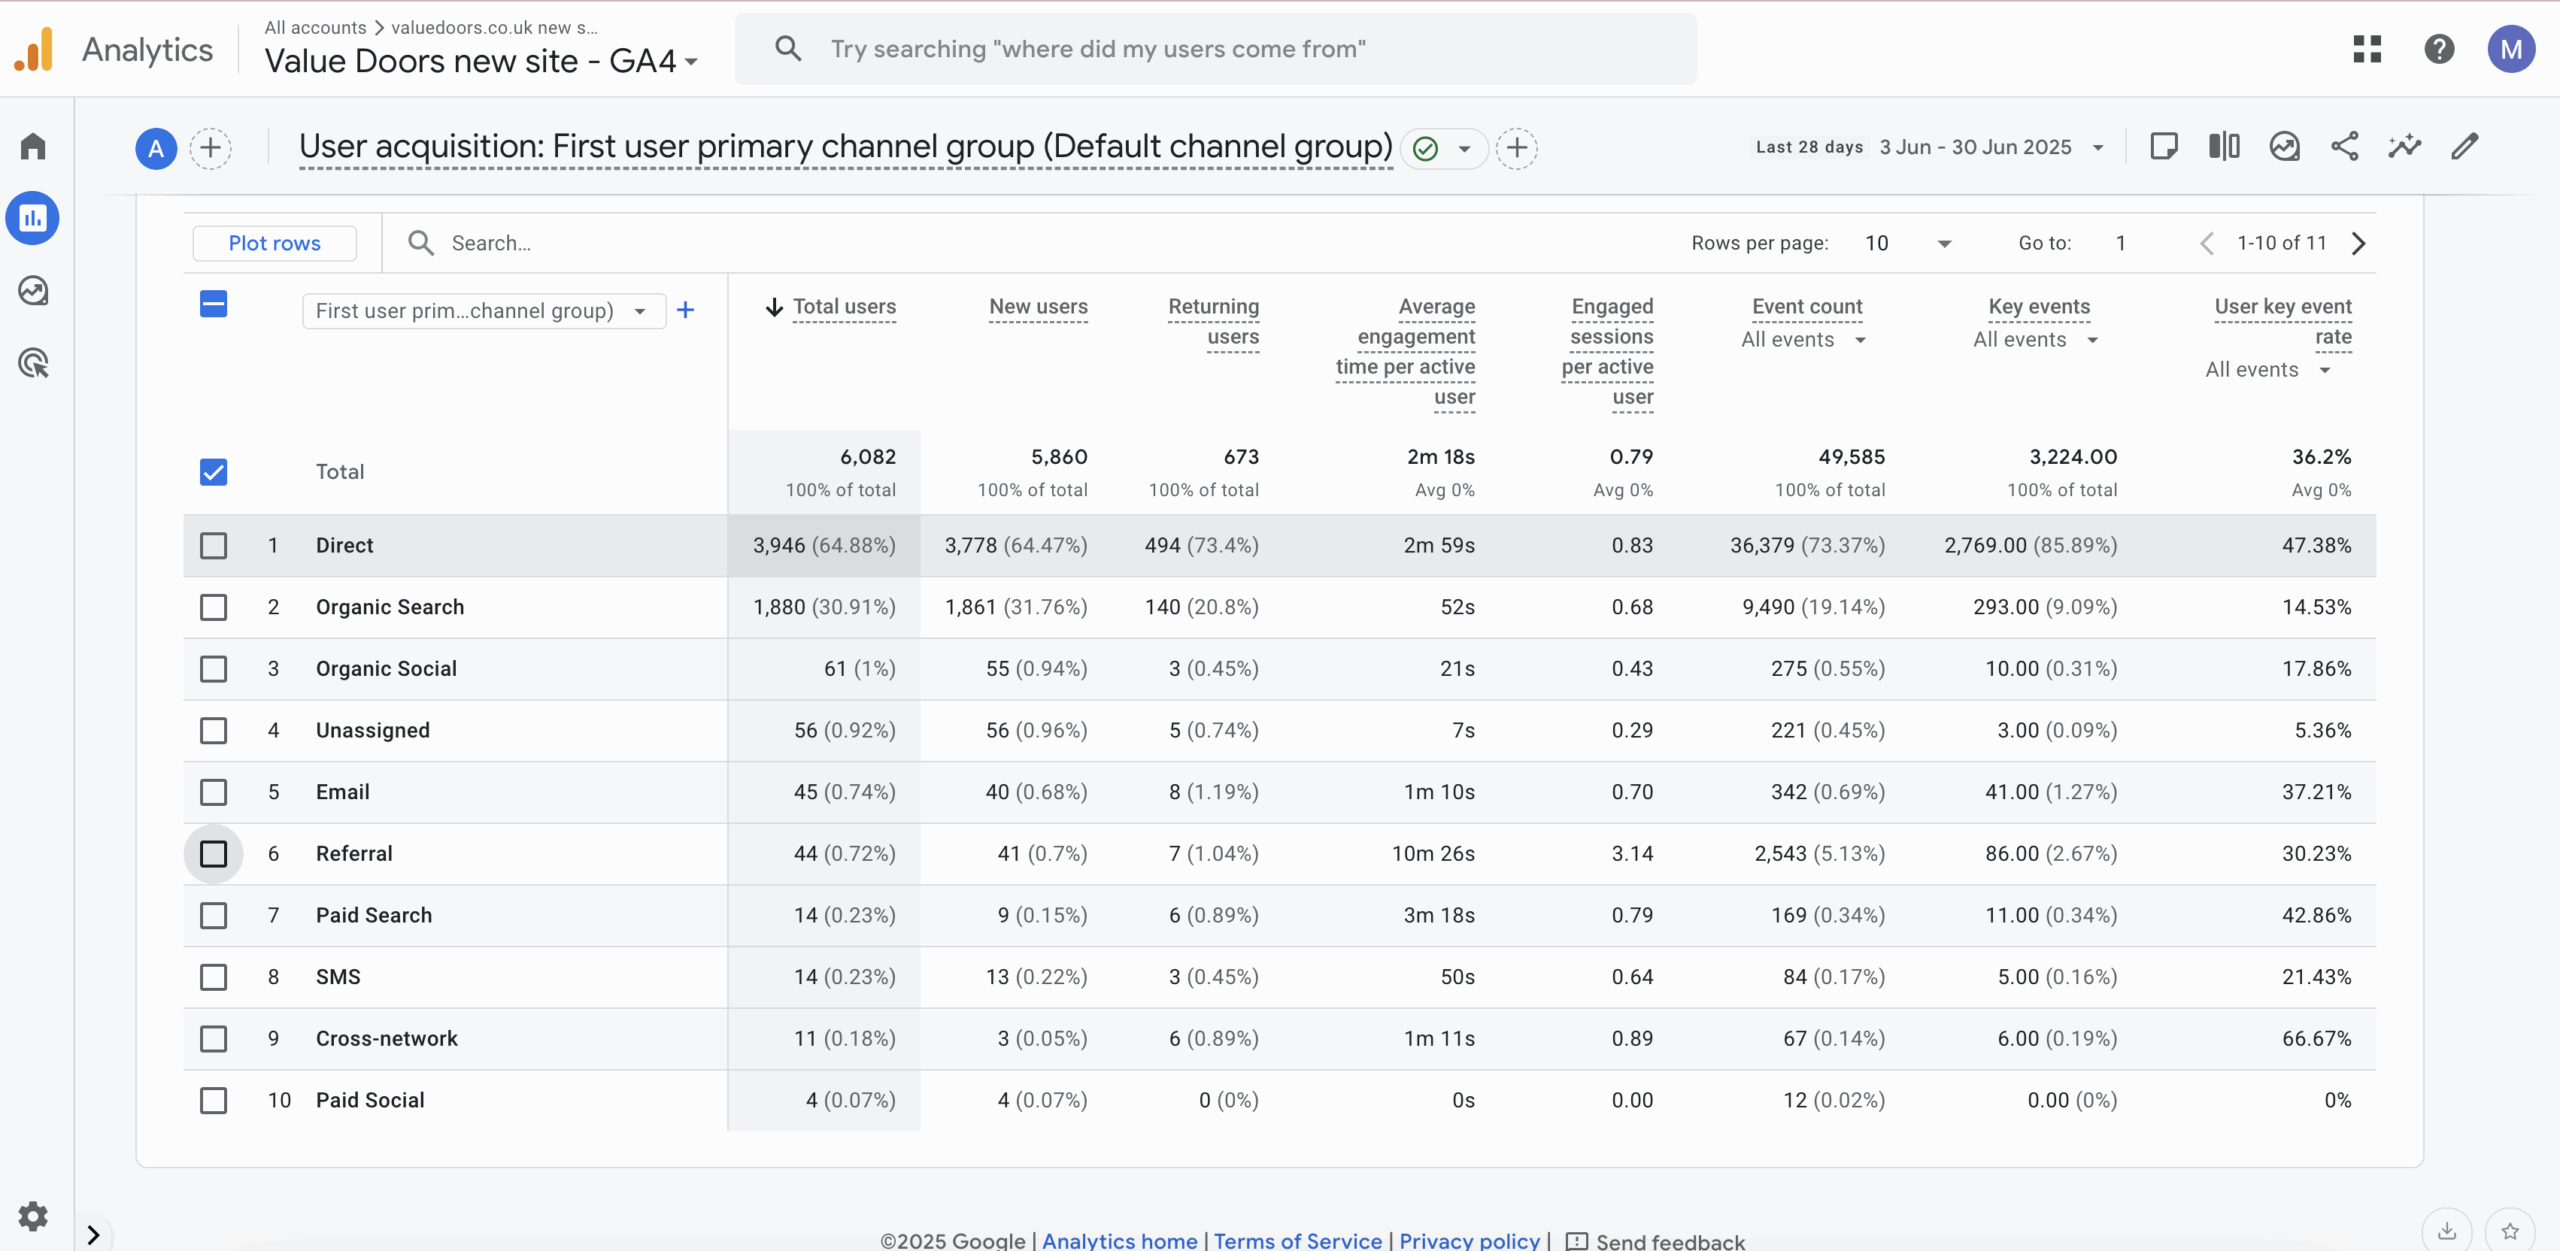Screen dimensions: 2560x1251
Task: Open the property selector Value Doors new site
Action: [481, 61]
